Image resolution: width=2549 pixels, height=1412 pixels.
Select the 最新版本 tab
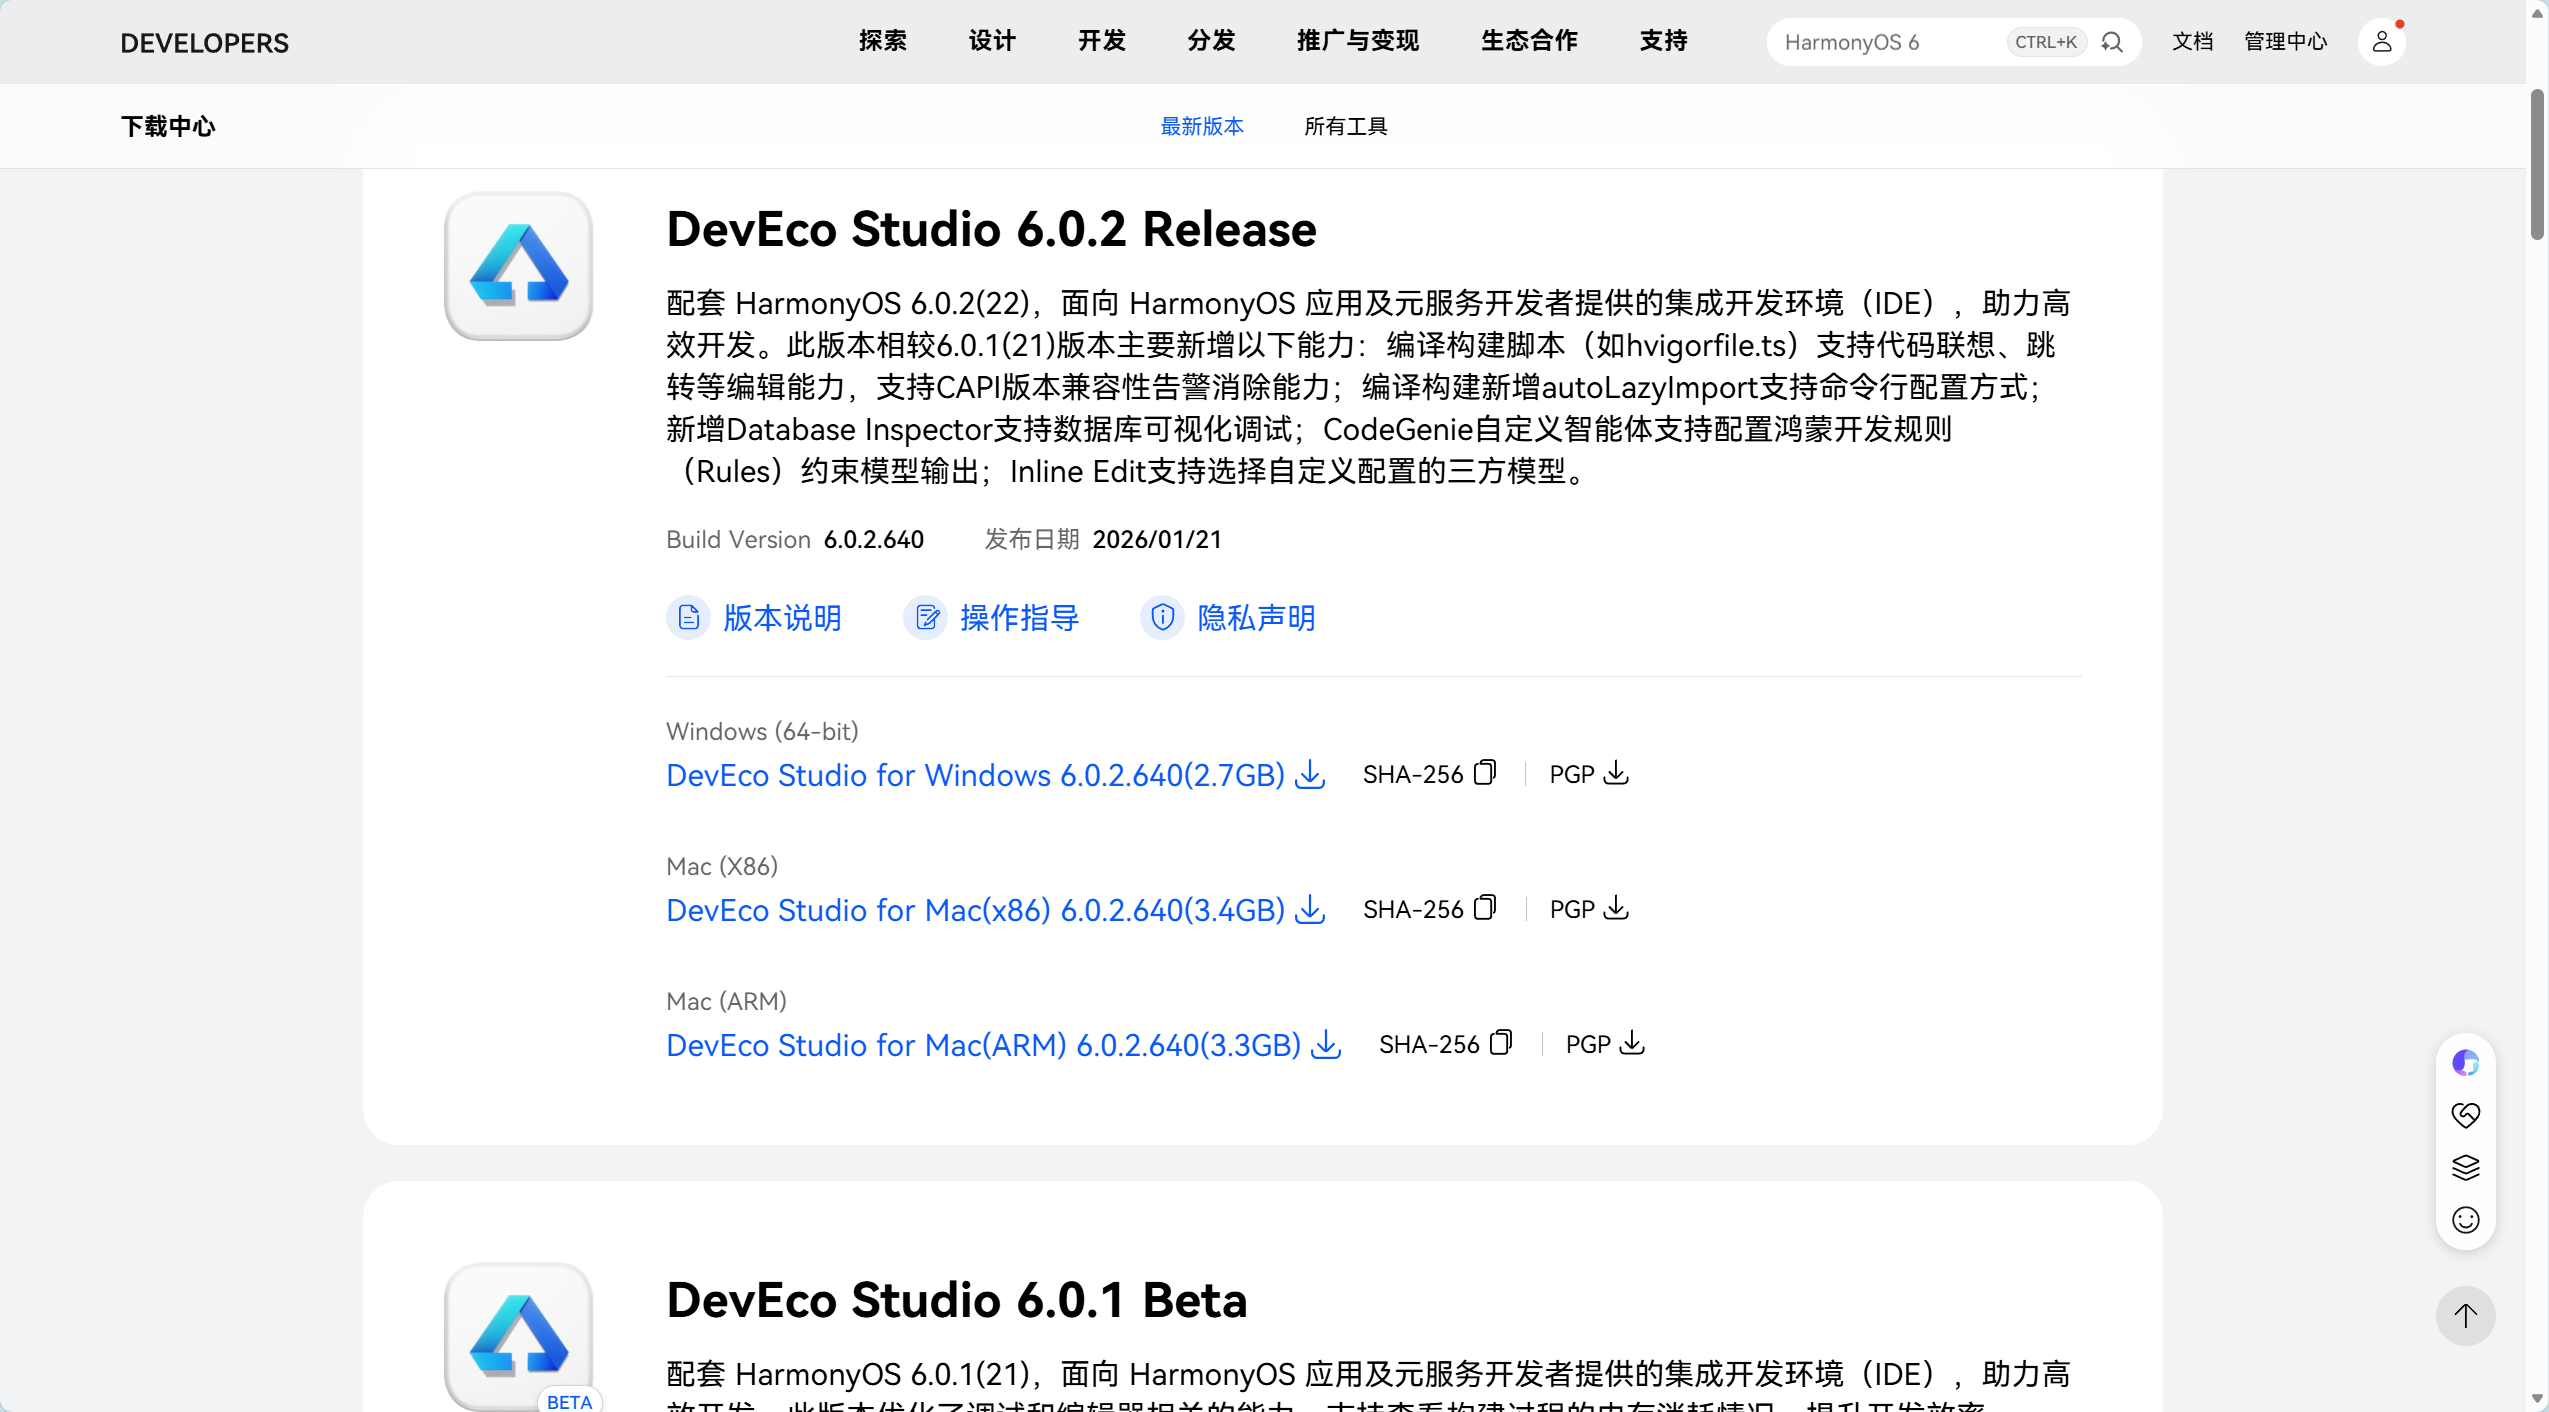click(x=1201, y=126)
